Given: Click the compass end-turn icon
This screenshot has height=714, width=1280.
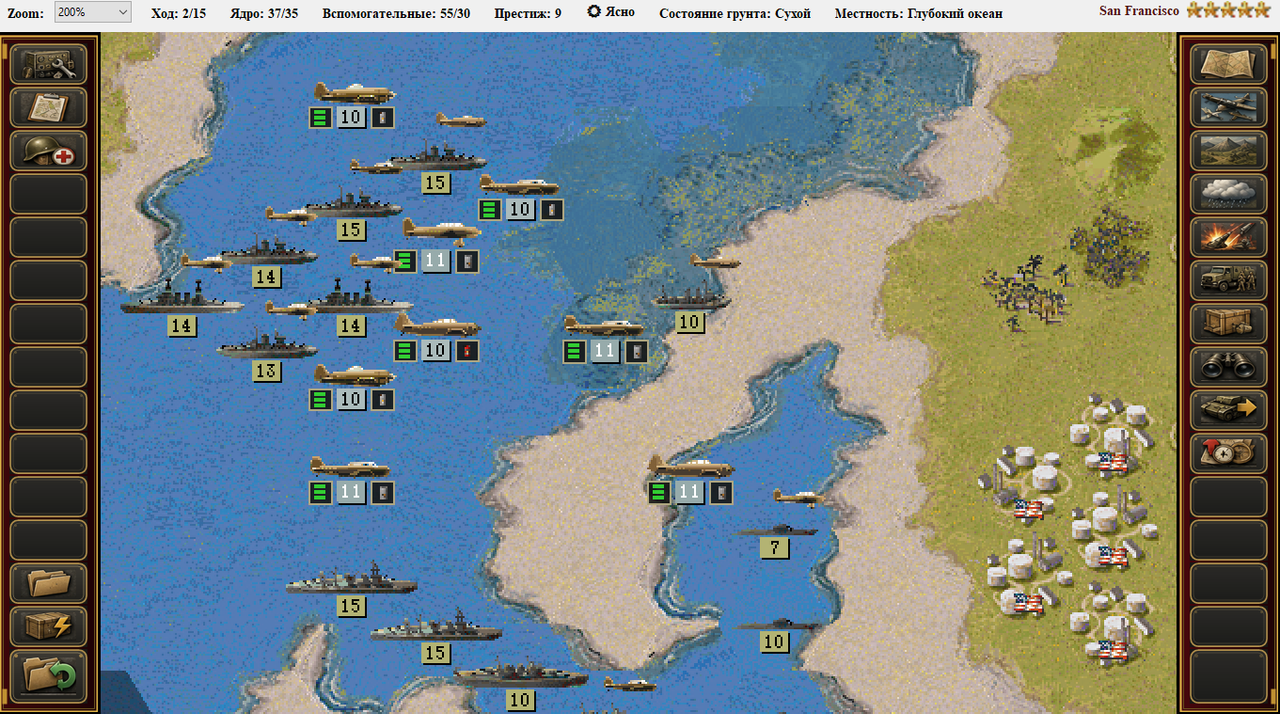Looking at the screenshot, I should (x=1230, y=452).
